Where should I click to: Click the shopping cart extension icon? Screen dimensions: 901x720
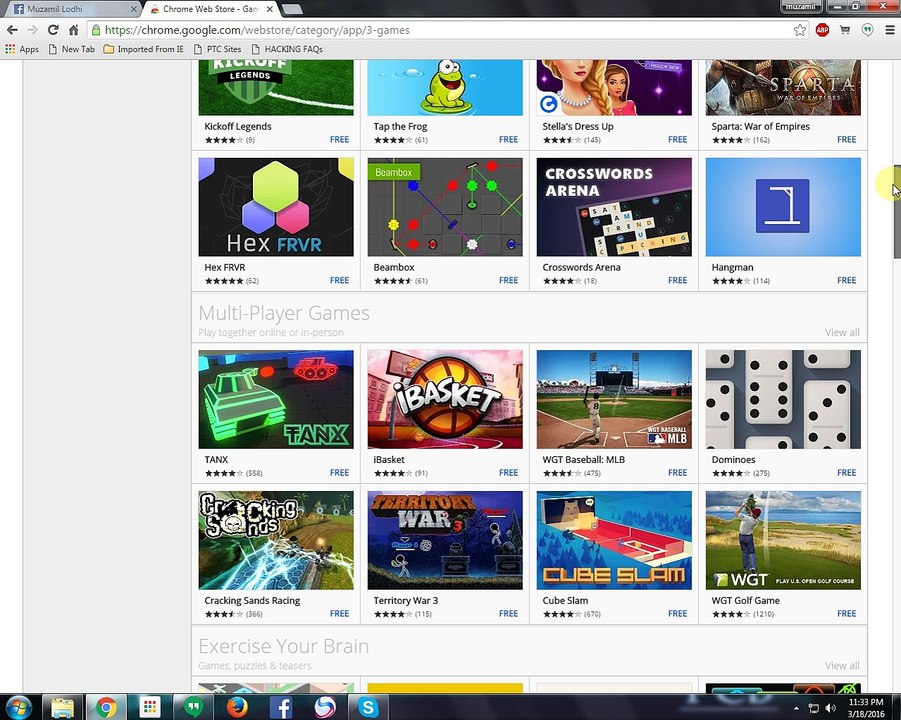click(x=845, y=30)
